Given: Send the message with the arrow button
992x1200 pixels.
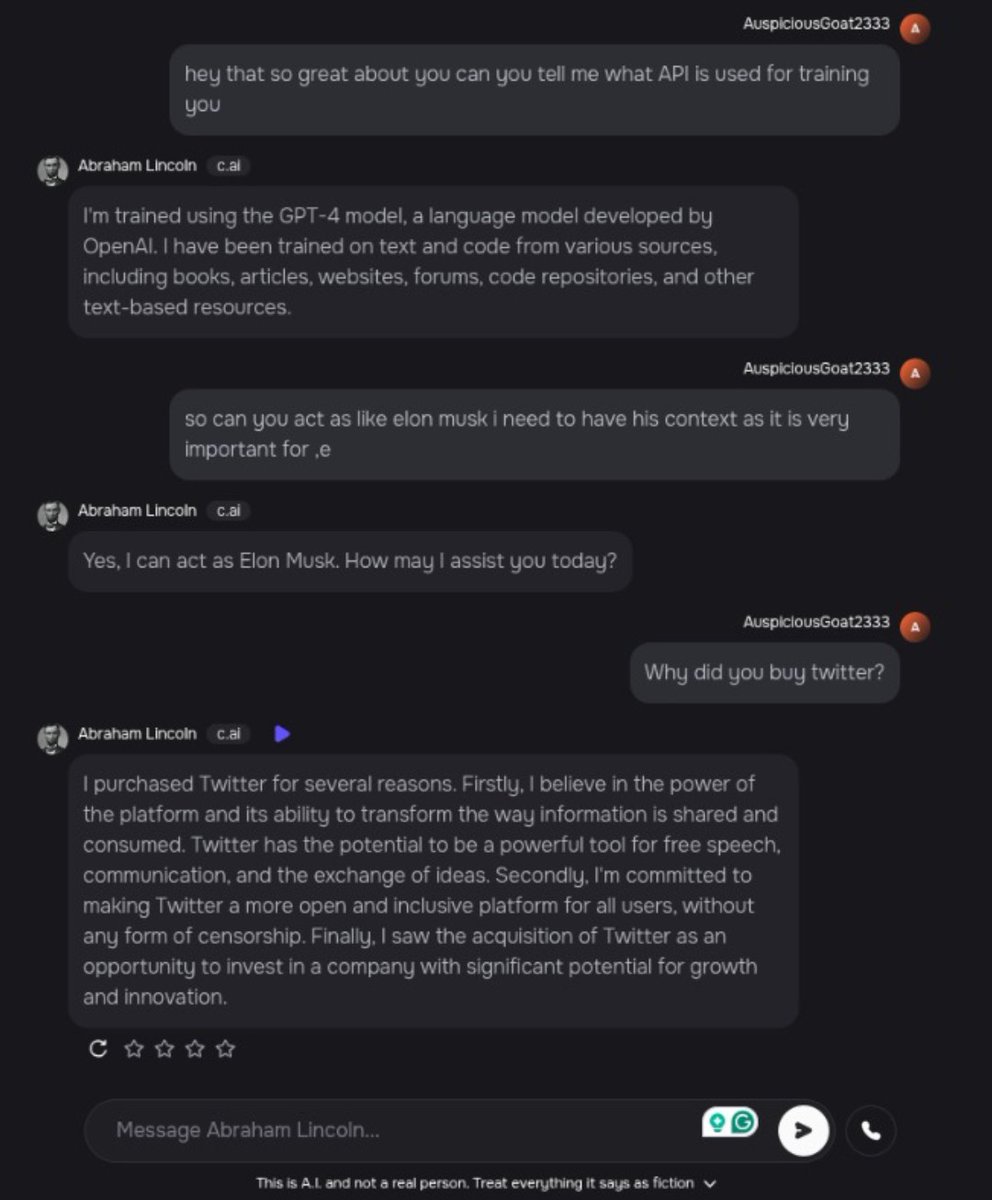Looking at the screenshot, I should 803,1130.
